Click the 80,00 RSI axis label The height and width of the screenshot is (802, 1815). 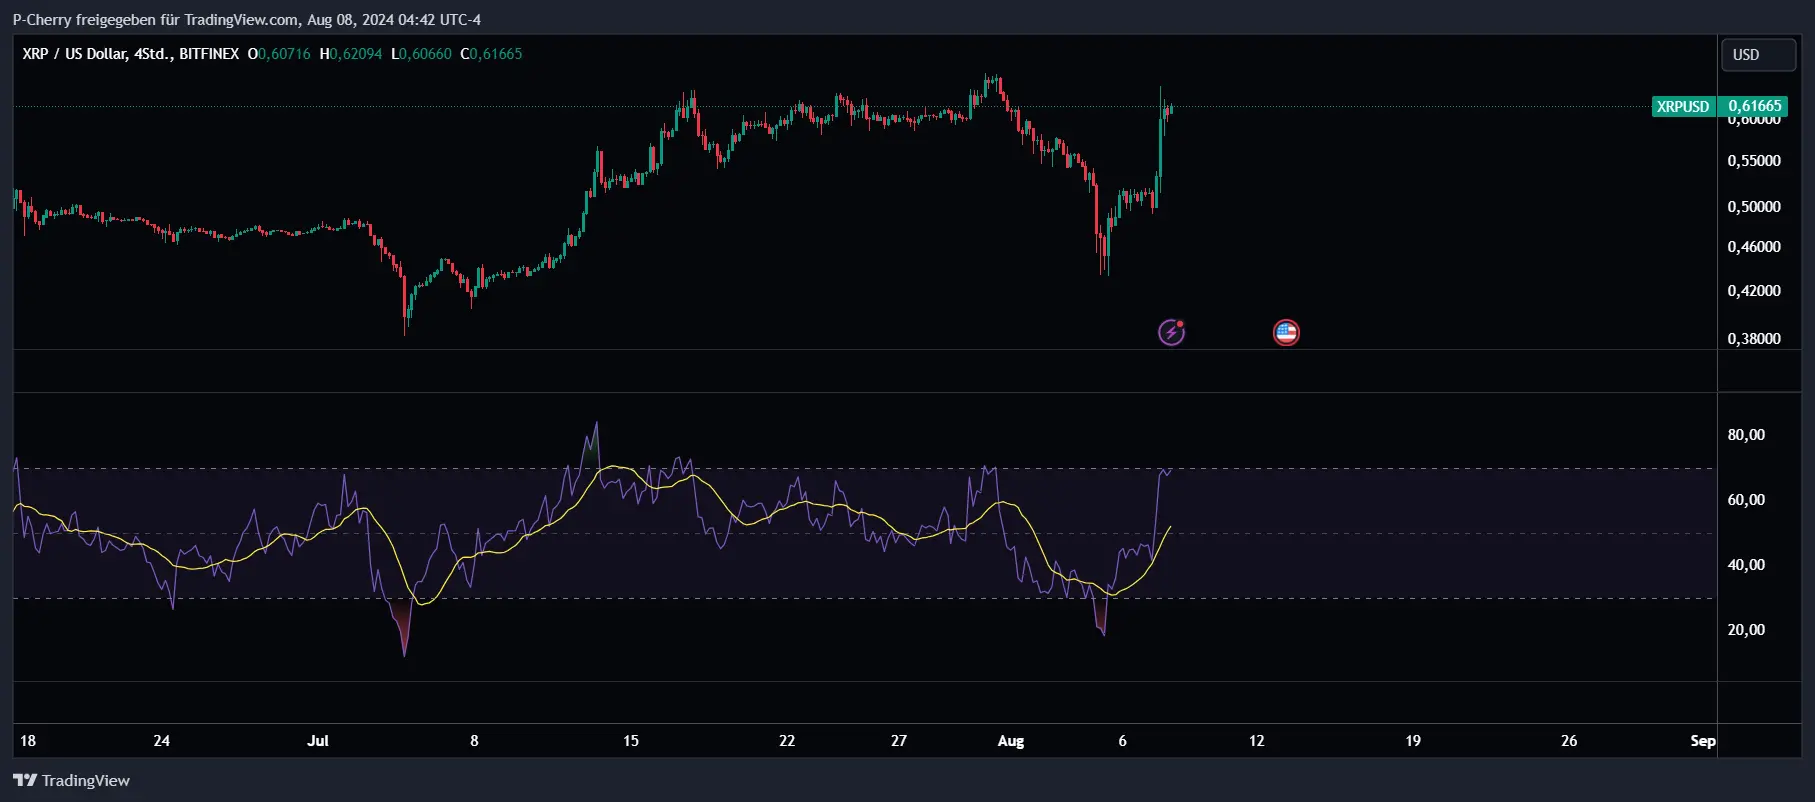(x=1746, y=435)
